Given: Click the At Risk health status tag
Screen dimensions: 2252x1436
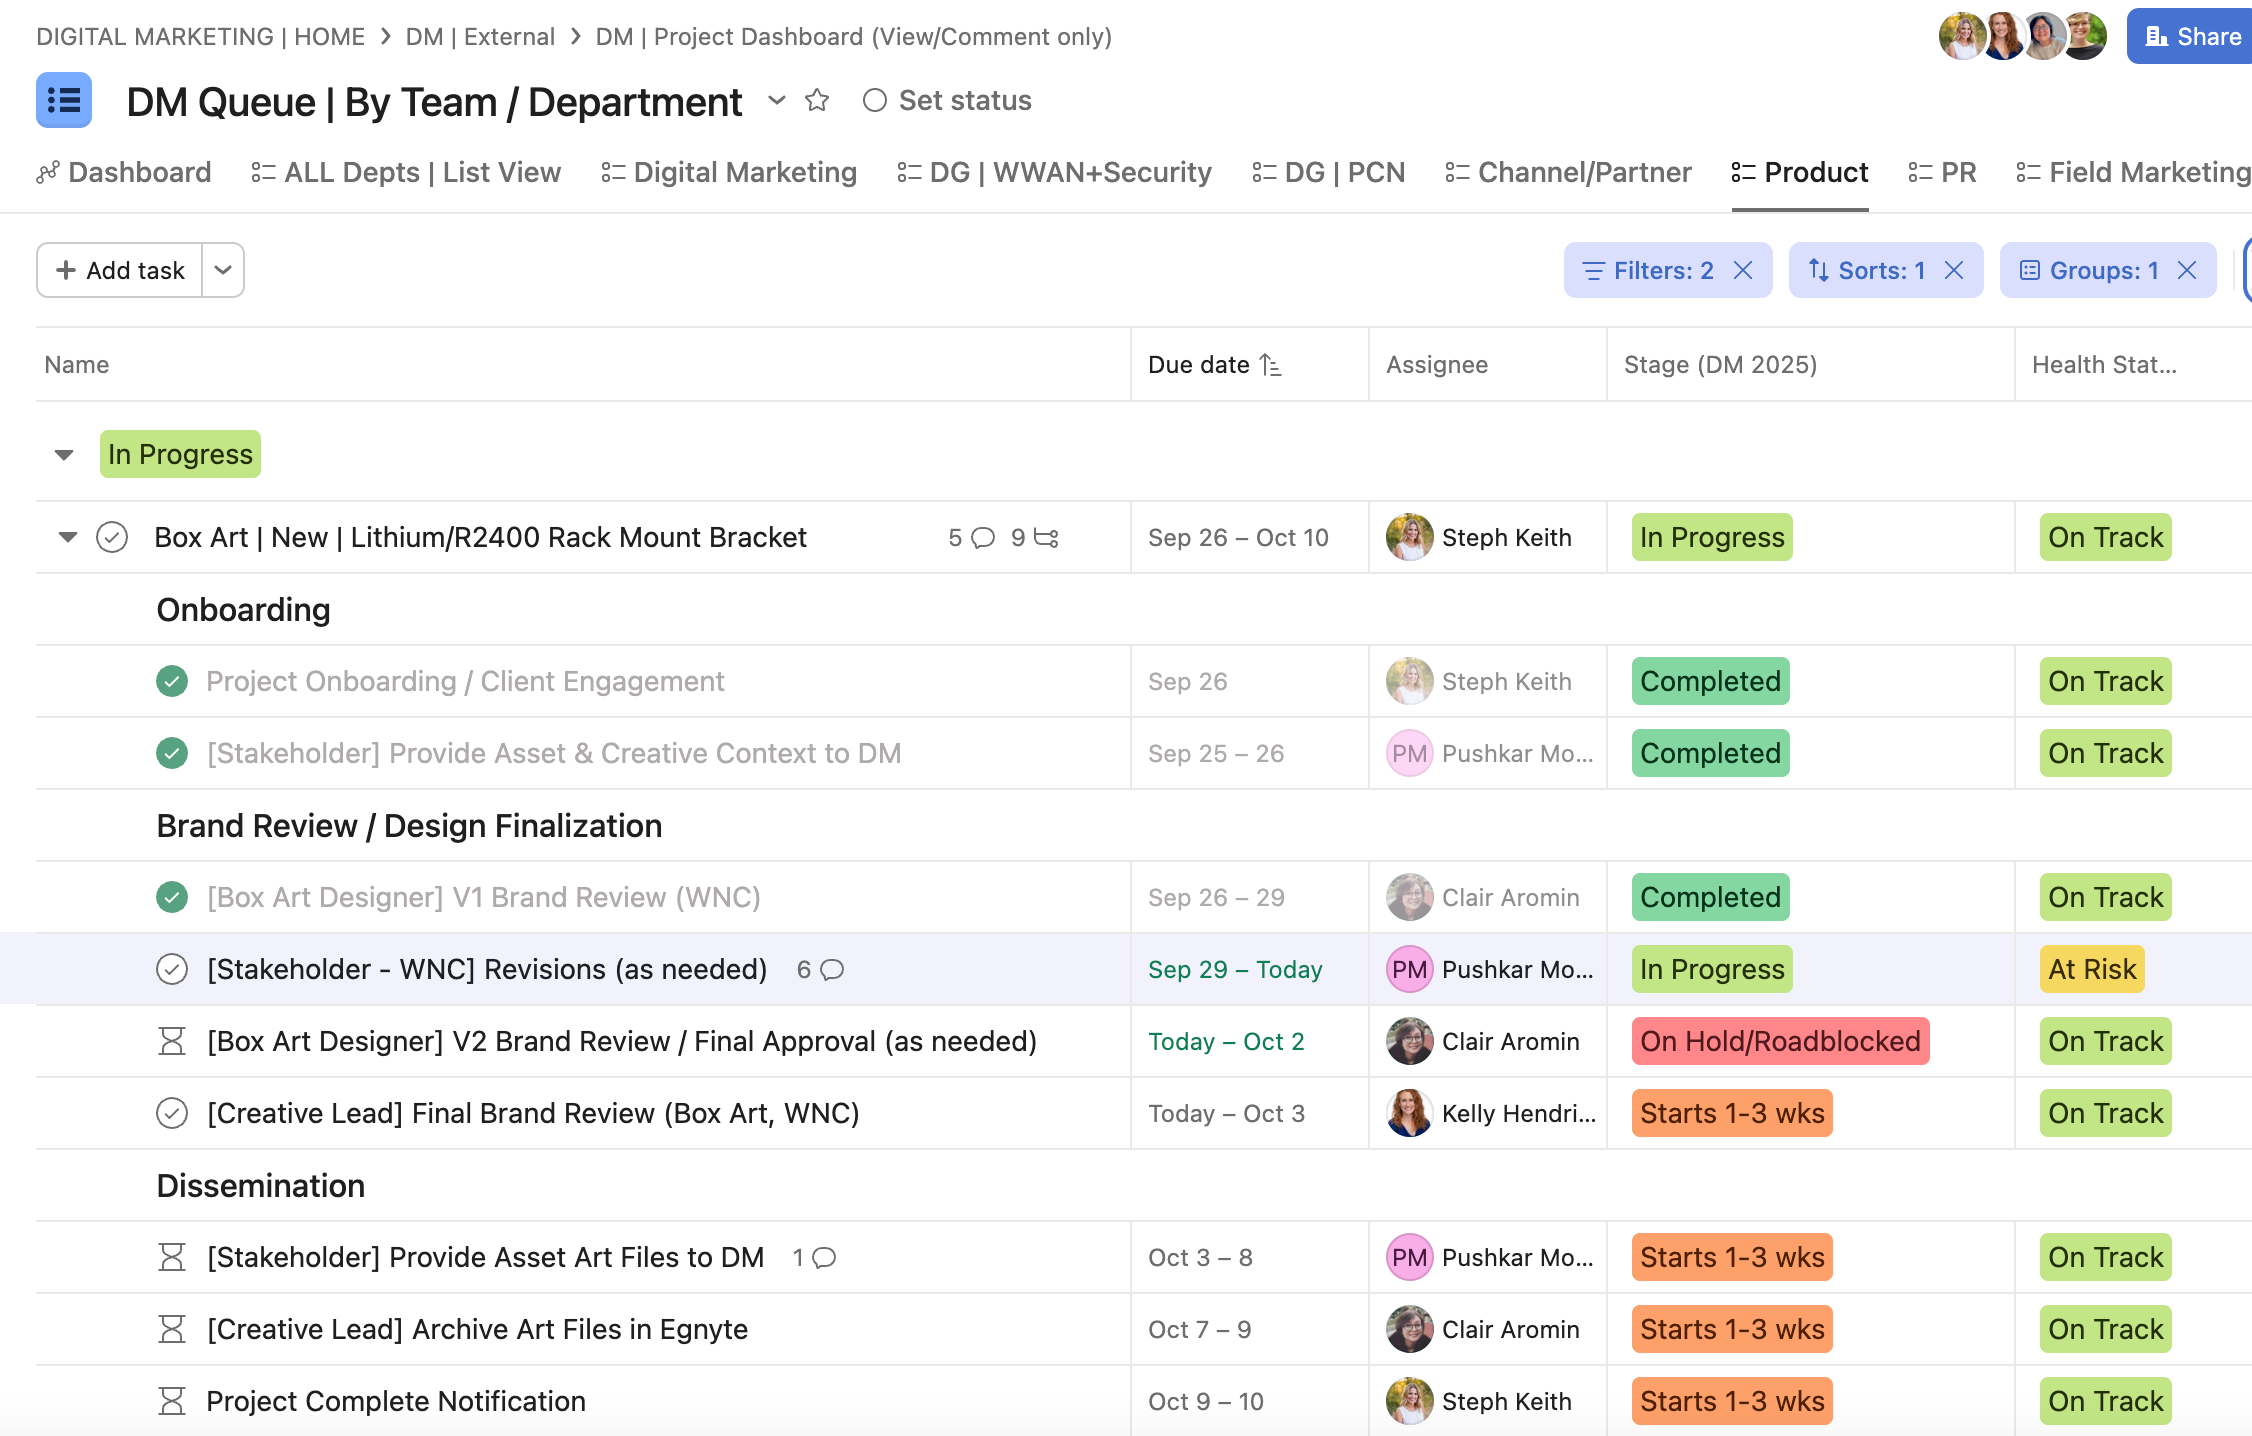Looking at the screenshot, I should click(x=2091, y=970).
